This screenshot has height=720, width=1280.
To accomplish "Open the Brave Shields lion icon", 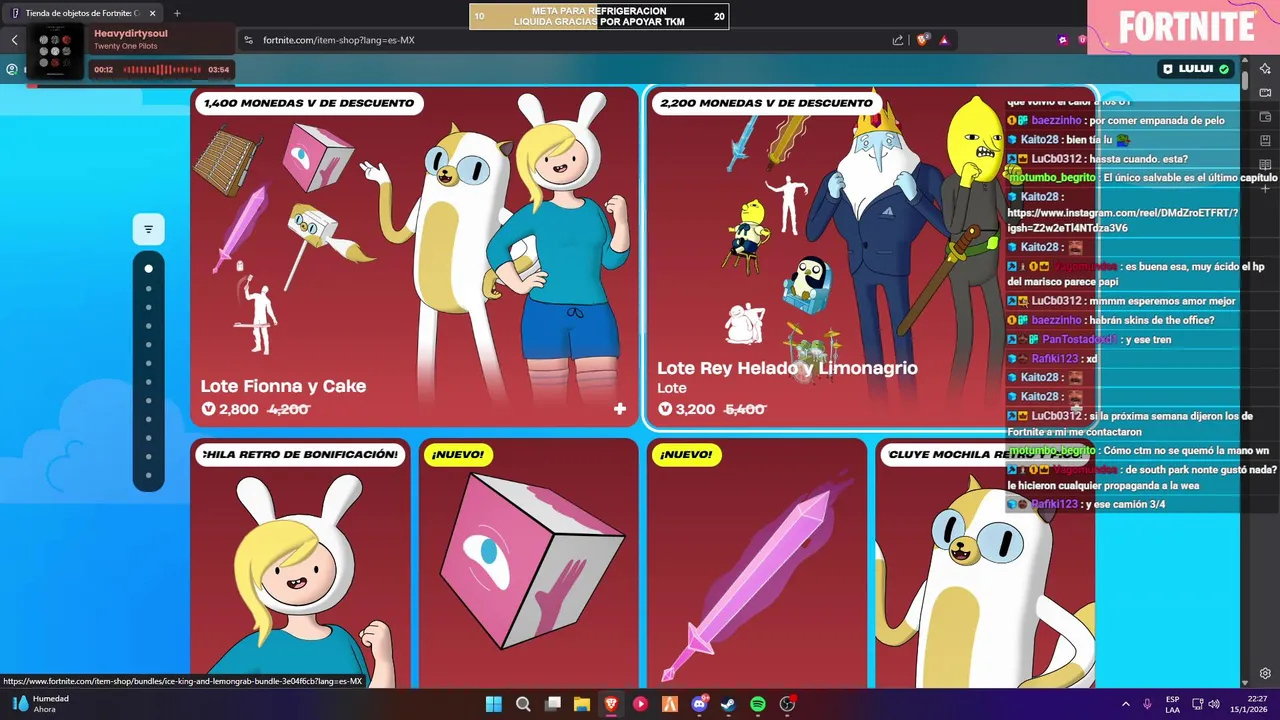I will pos(922,40).
